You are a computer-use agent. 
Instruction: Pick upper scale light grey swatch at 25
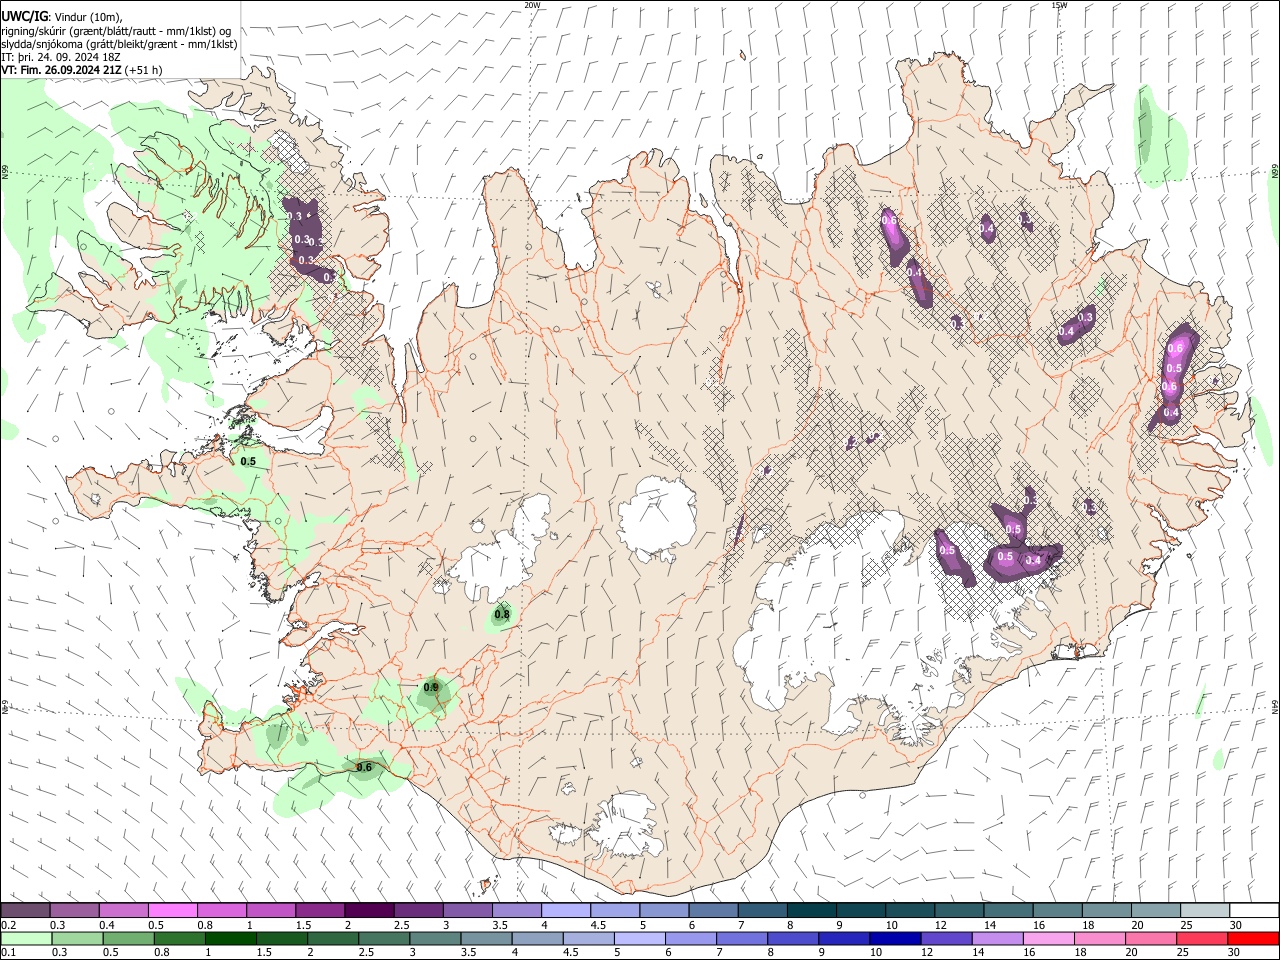(x=1206, y=911)
